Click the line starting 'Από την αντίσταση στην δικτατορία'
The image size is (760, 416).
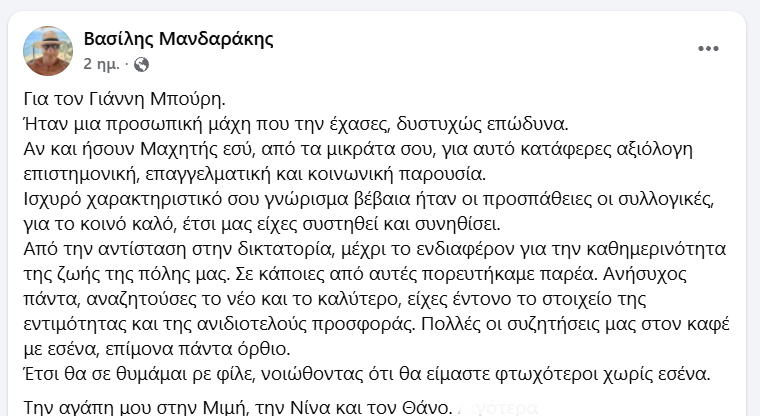point(375,249)
